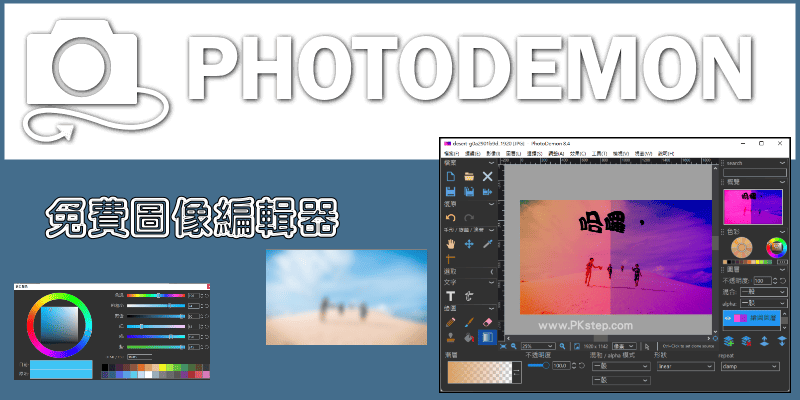Select the Pencil tool
Image resolution: width=800 pixels, height=400 pixels.
click(451, 322)
